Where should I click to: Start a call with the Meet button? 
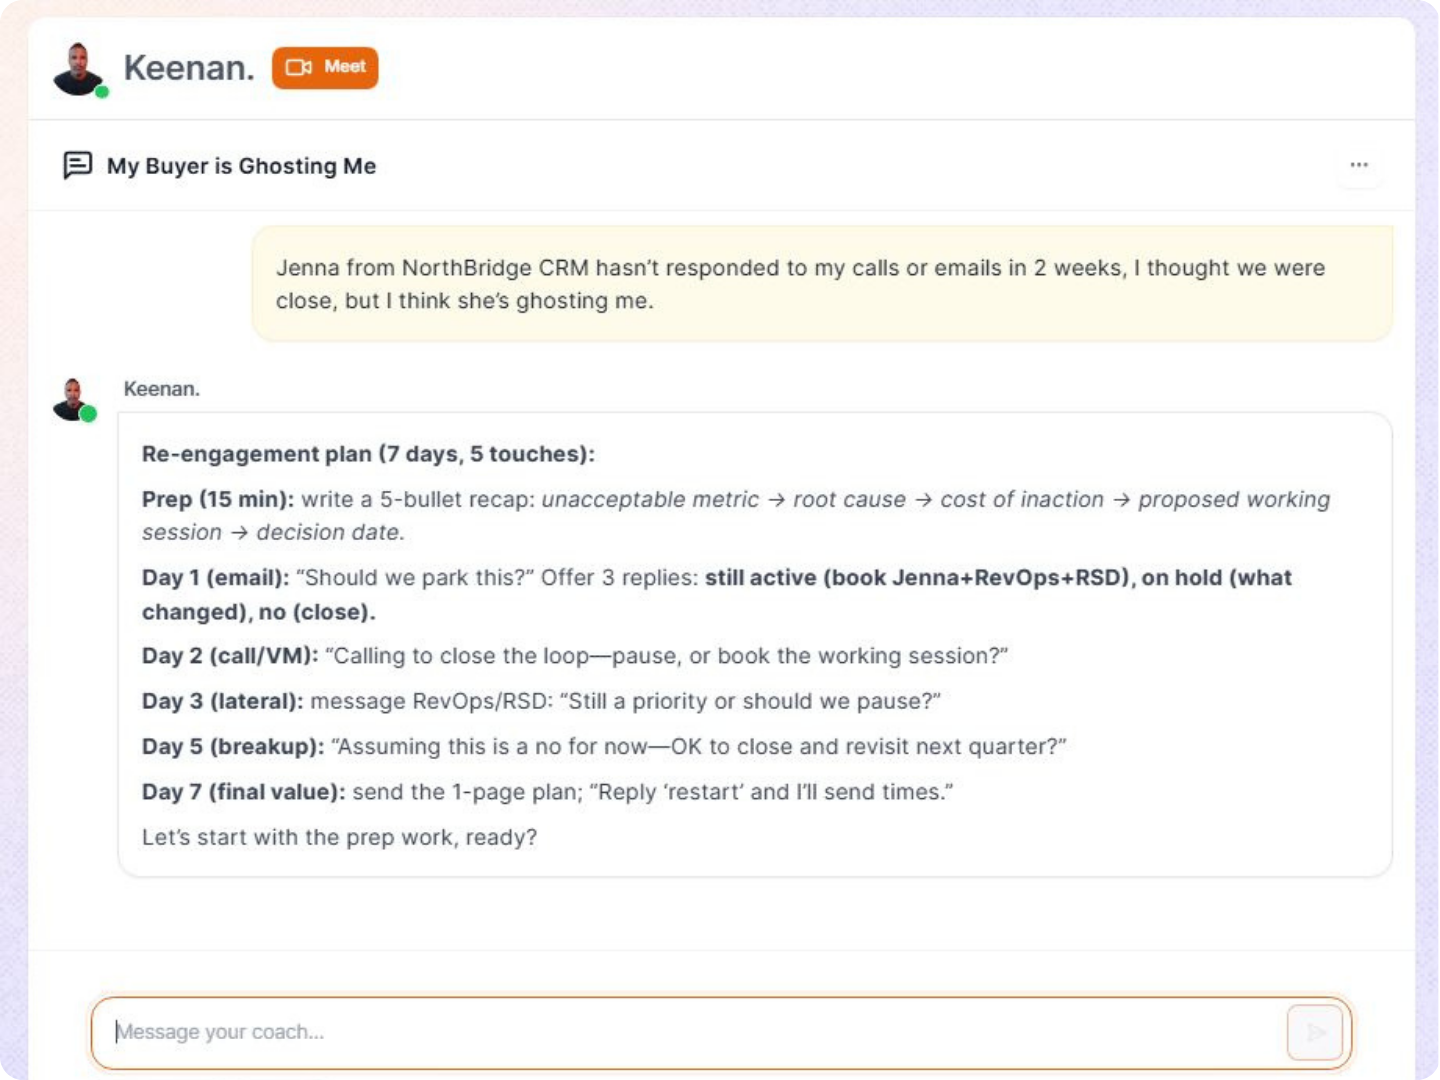(325, 67)
